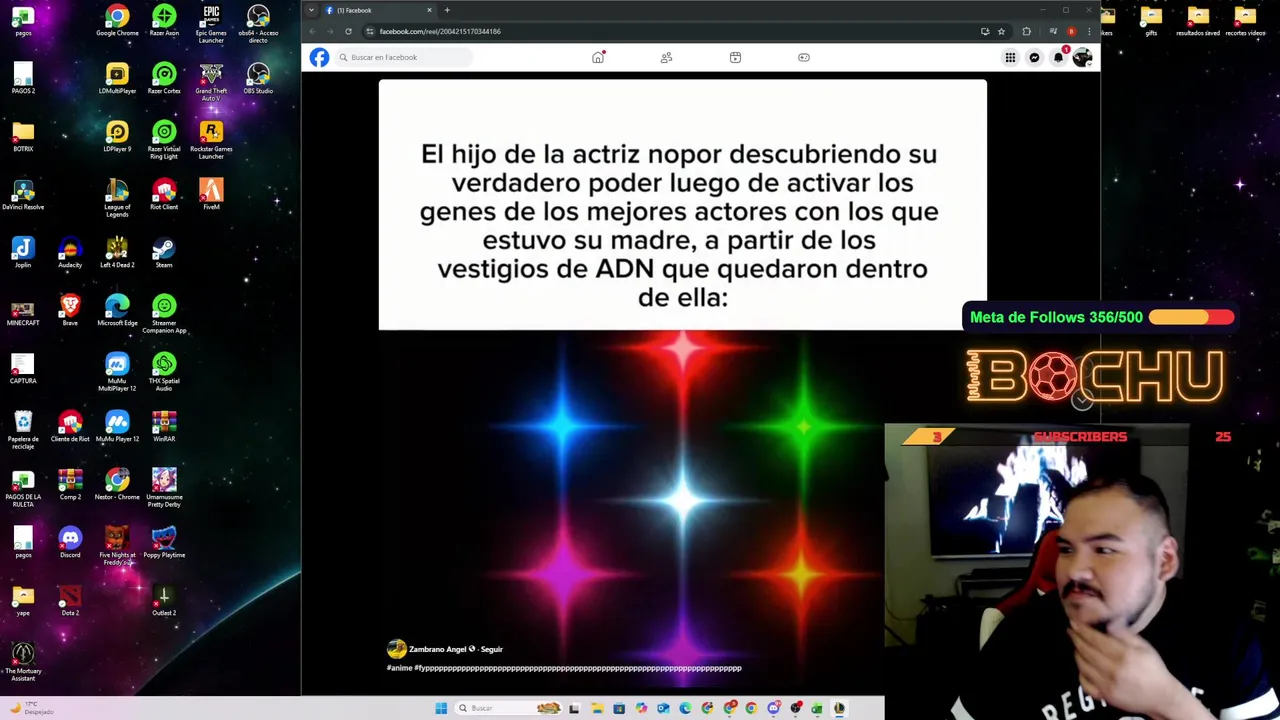Open Papelera de reciclaje icon
The width and height of the screenshot is (1280, 720).
(23, 429)
